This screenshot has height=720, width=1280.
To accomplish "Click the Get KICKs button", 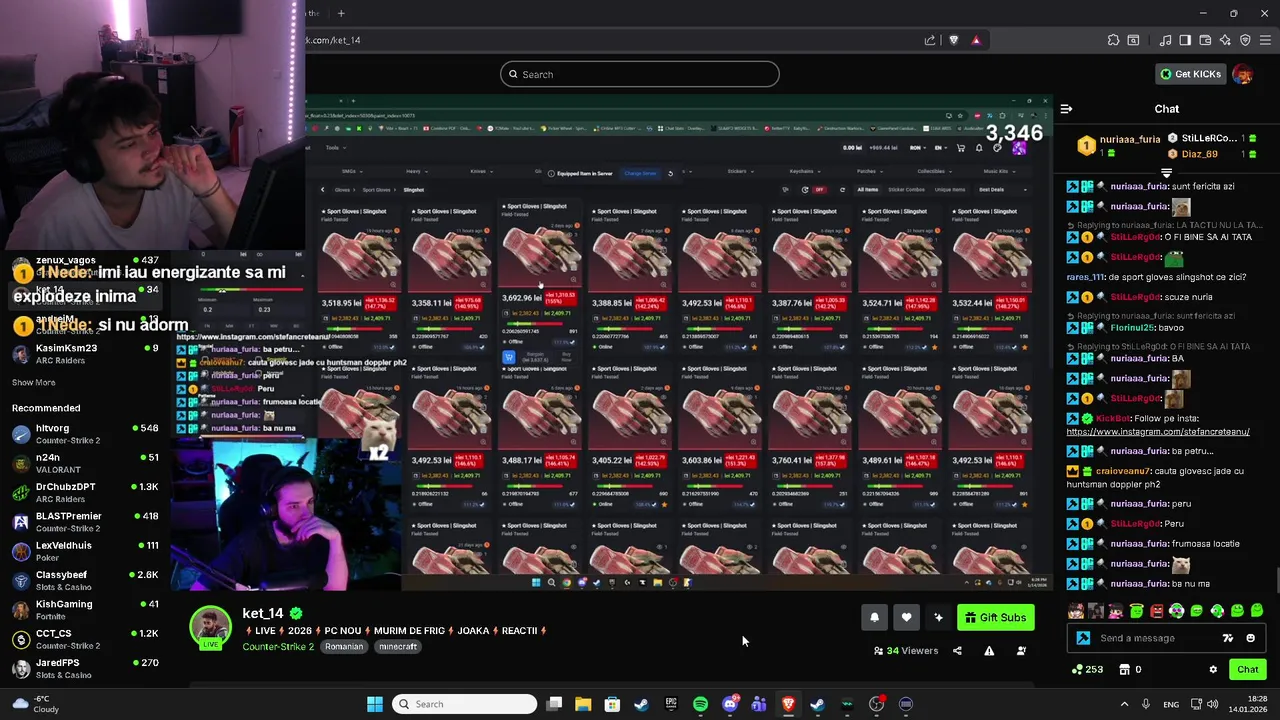I will point(1190,74).
